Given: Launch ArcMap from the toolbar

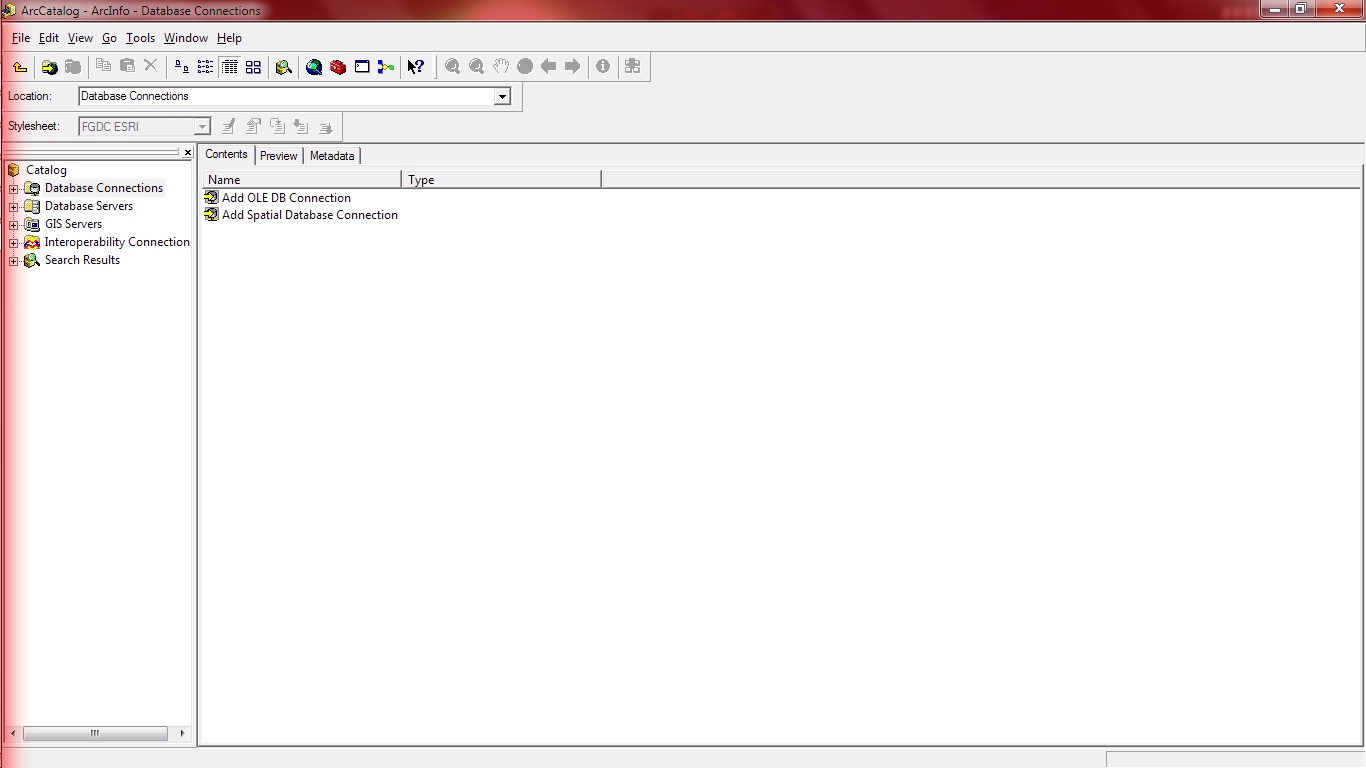Looking at the screenshot, I should pos(314,66).
